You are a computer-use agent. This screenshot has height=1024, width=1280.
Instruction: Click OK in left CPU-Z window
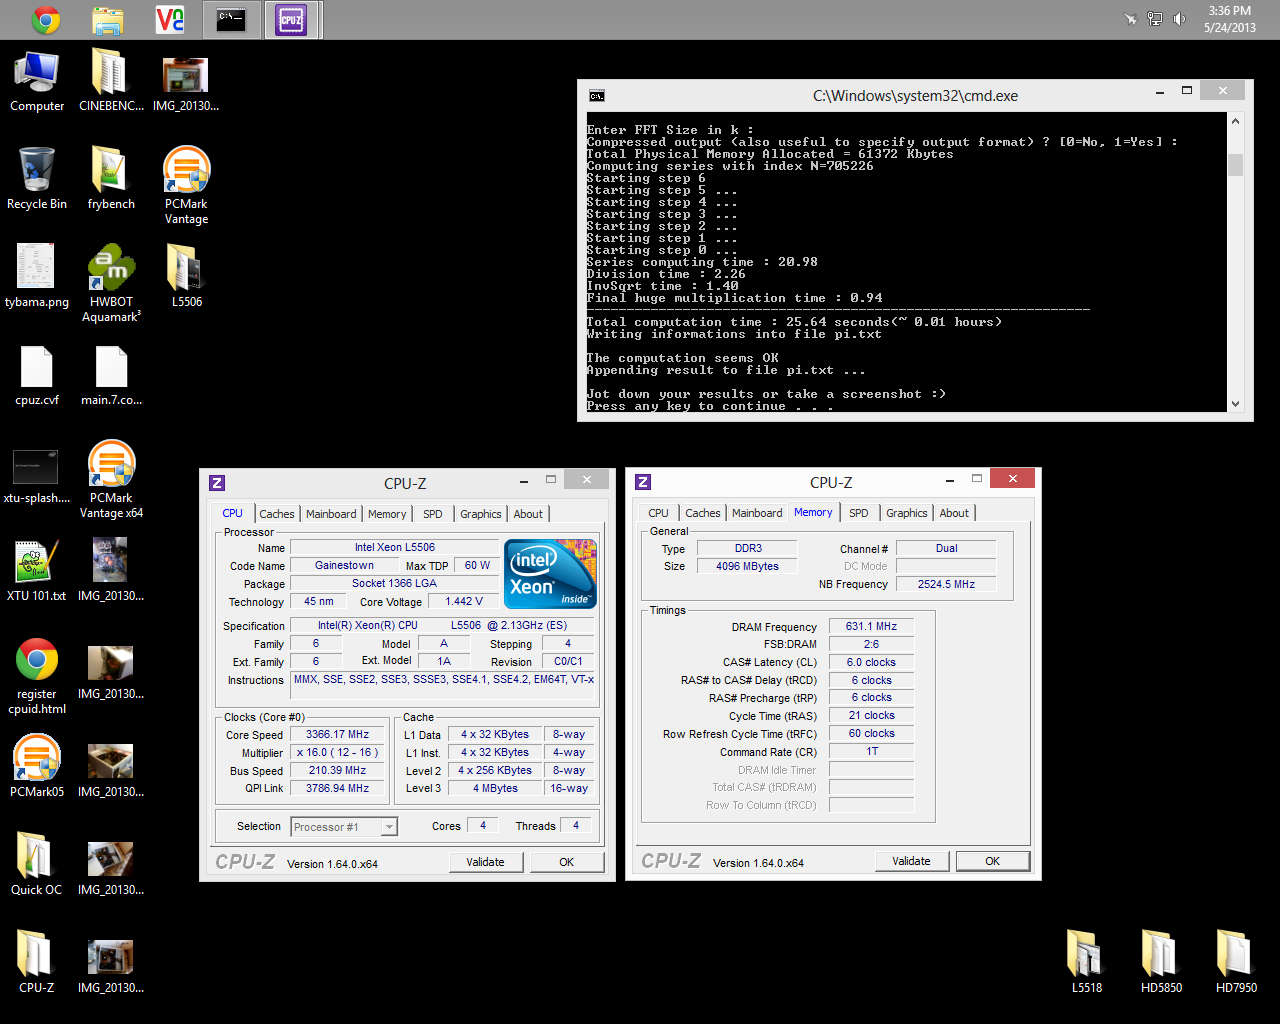566,862
